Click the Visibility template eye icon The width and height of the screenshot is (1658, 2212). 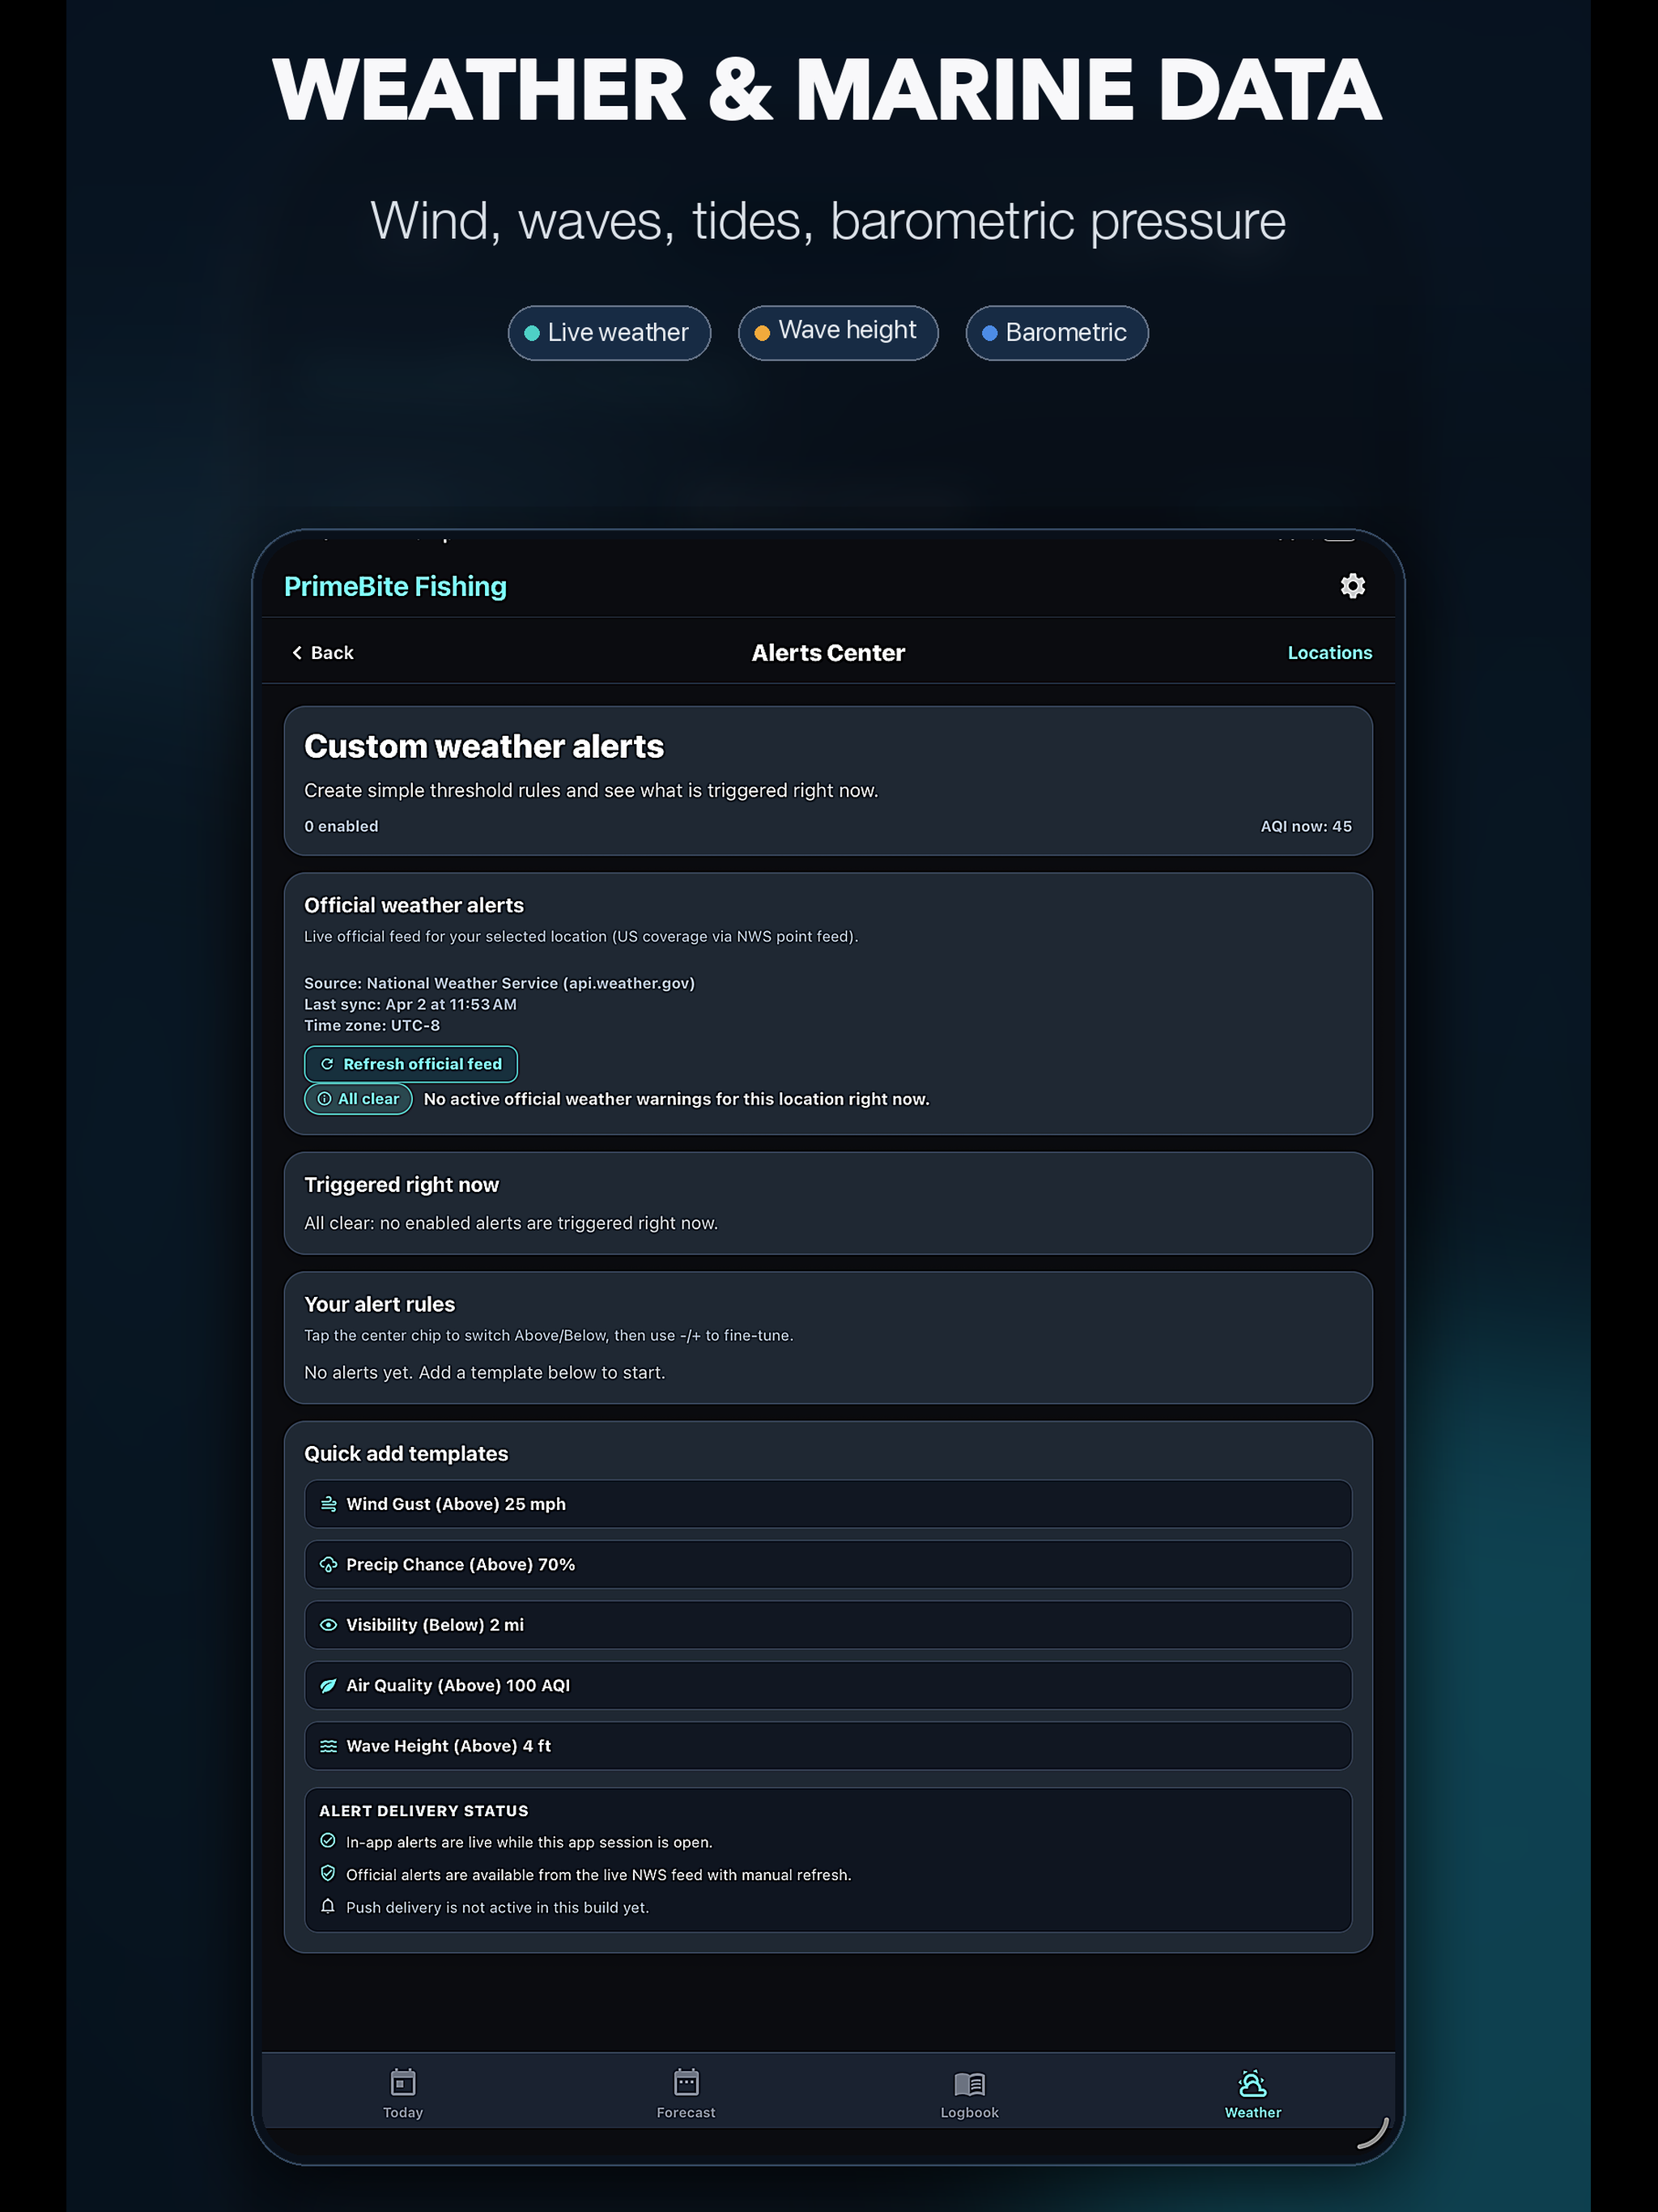(328, 1625)
